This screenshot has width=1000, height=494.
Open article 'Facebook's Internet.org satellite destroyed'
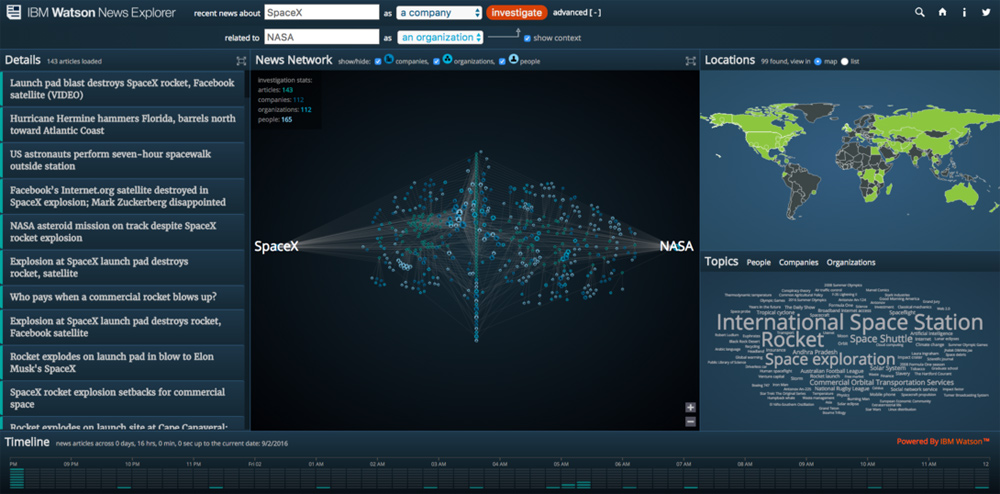(x=122, y=196)
